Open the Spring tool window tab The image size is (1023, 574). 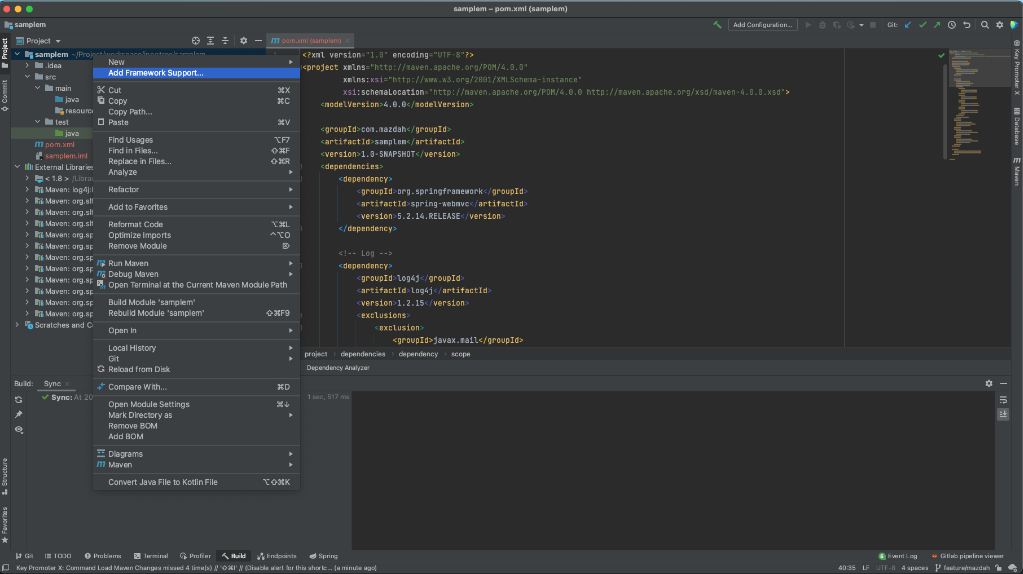pyautogui.click(x=323, y=556)
